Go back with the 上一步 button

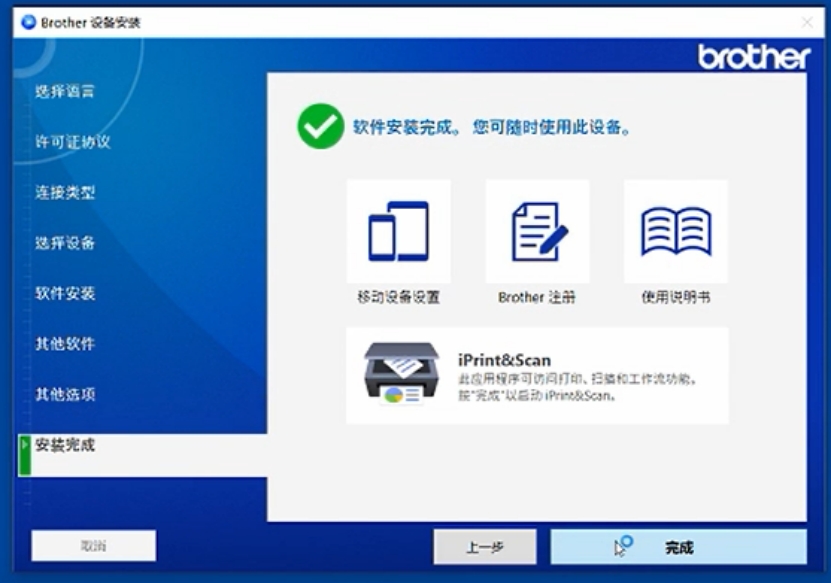[484, 547]
